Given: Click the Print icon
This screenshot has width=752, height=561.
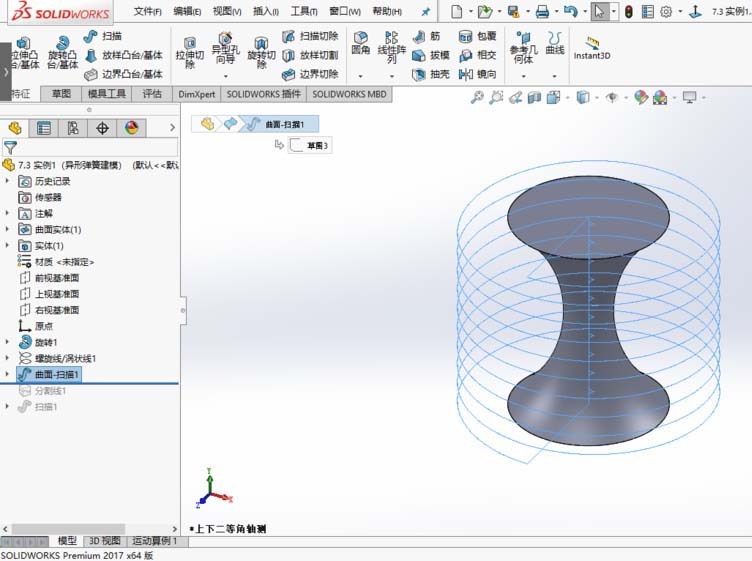Looking at the screenshot, I should [x=542, y=12].
